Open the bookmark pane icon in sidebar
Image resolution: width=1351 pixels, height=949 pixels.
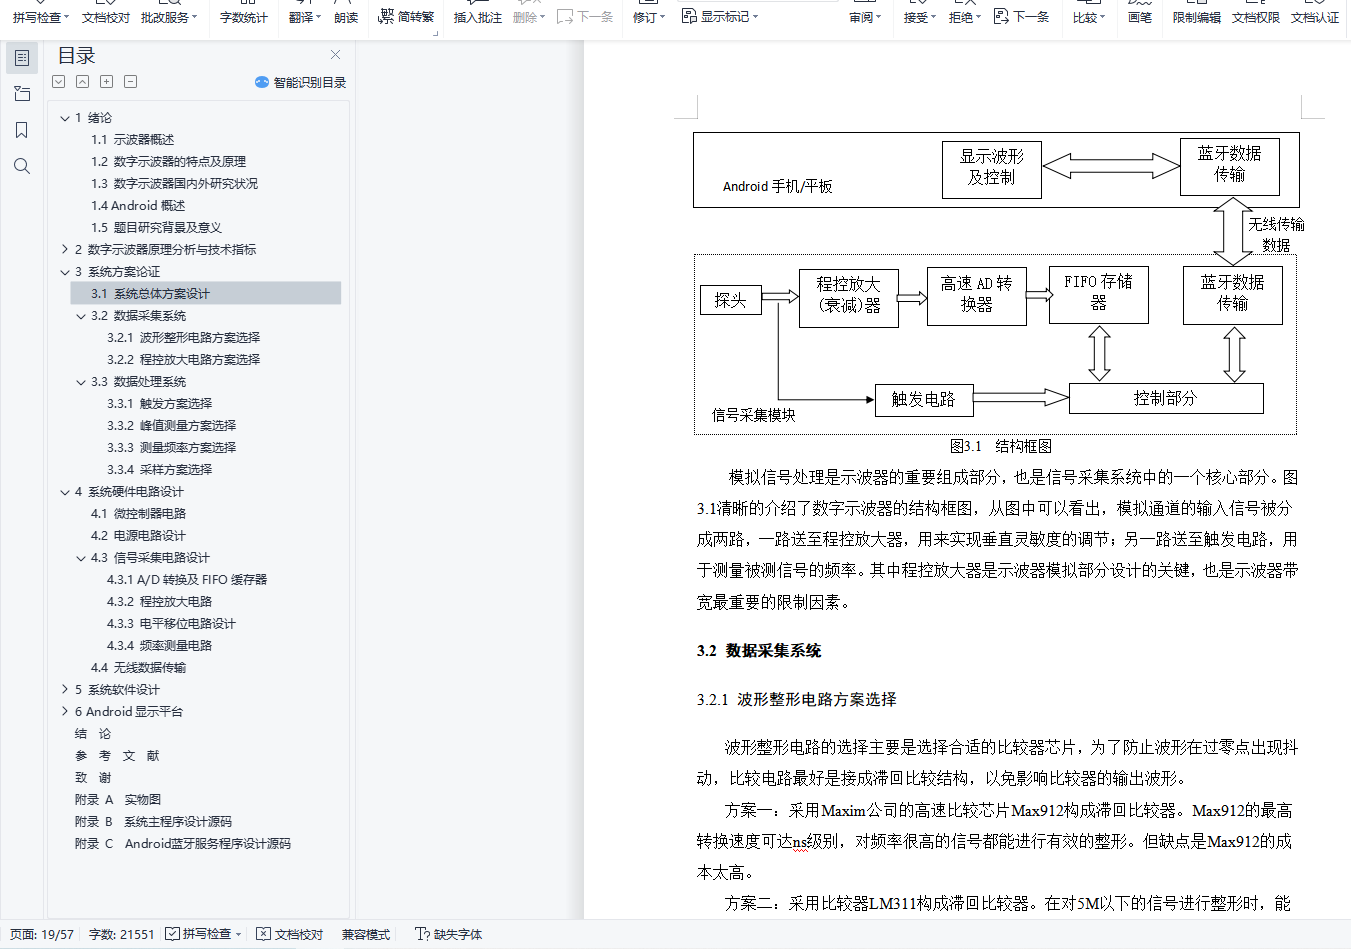click(x=22, y=130)
